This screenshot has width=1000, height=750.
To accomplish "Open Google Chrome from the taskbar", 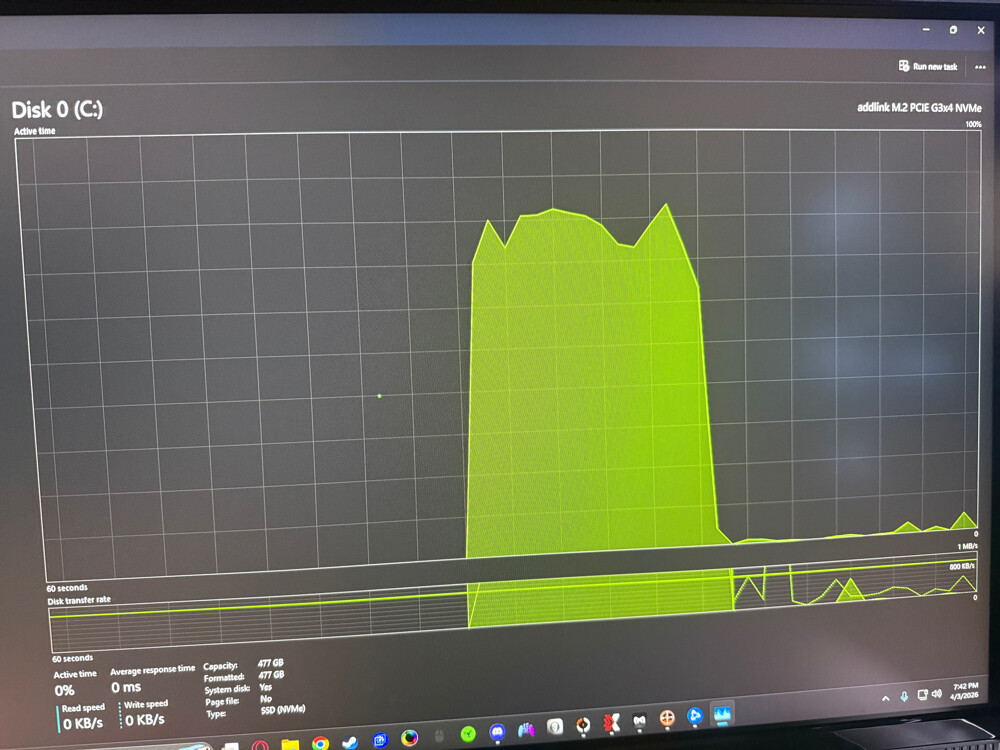I will click(x=320, y=743).
